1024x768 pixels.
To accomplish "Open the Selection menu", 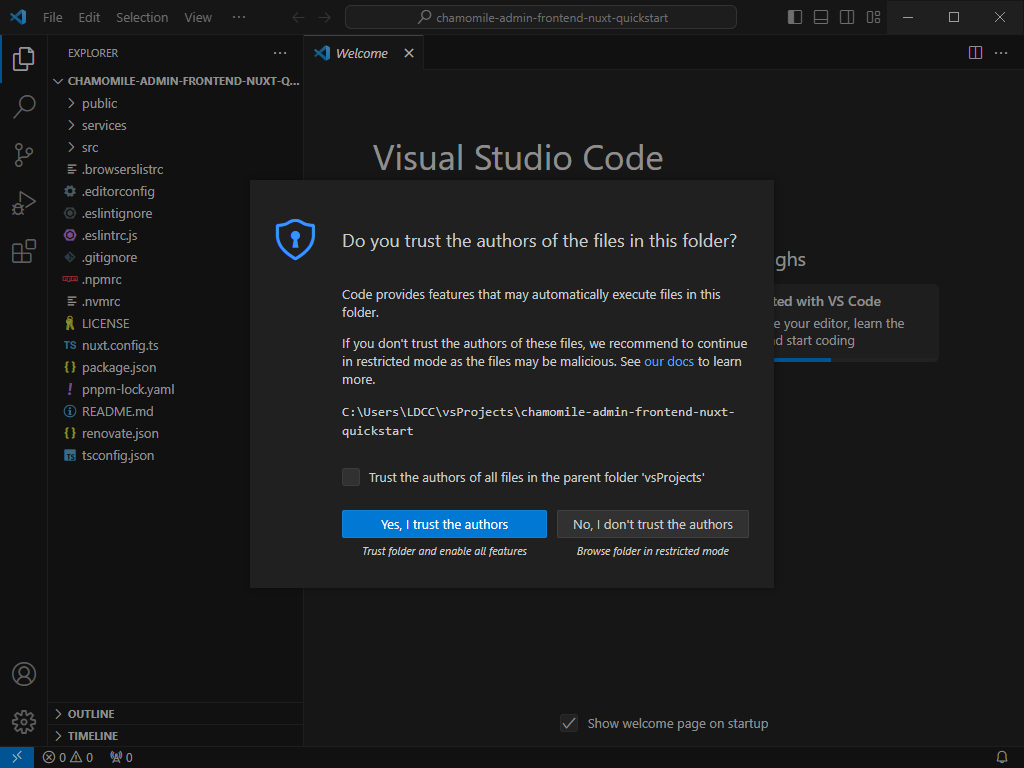I will 142,18.
